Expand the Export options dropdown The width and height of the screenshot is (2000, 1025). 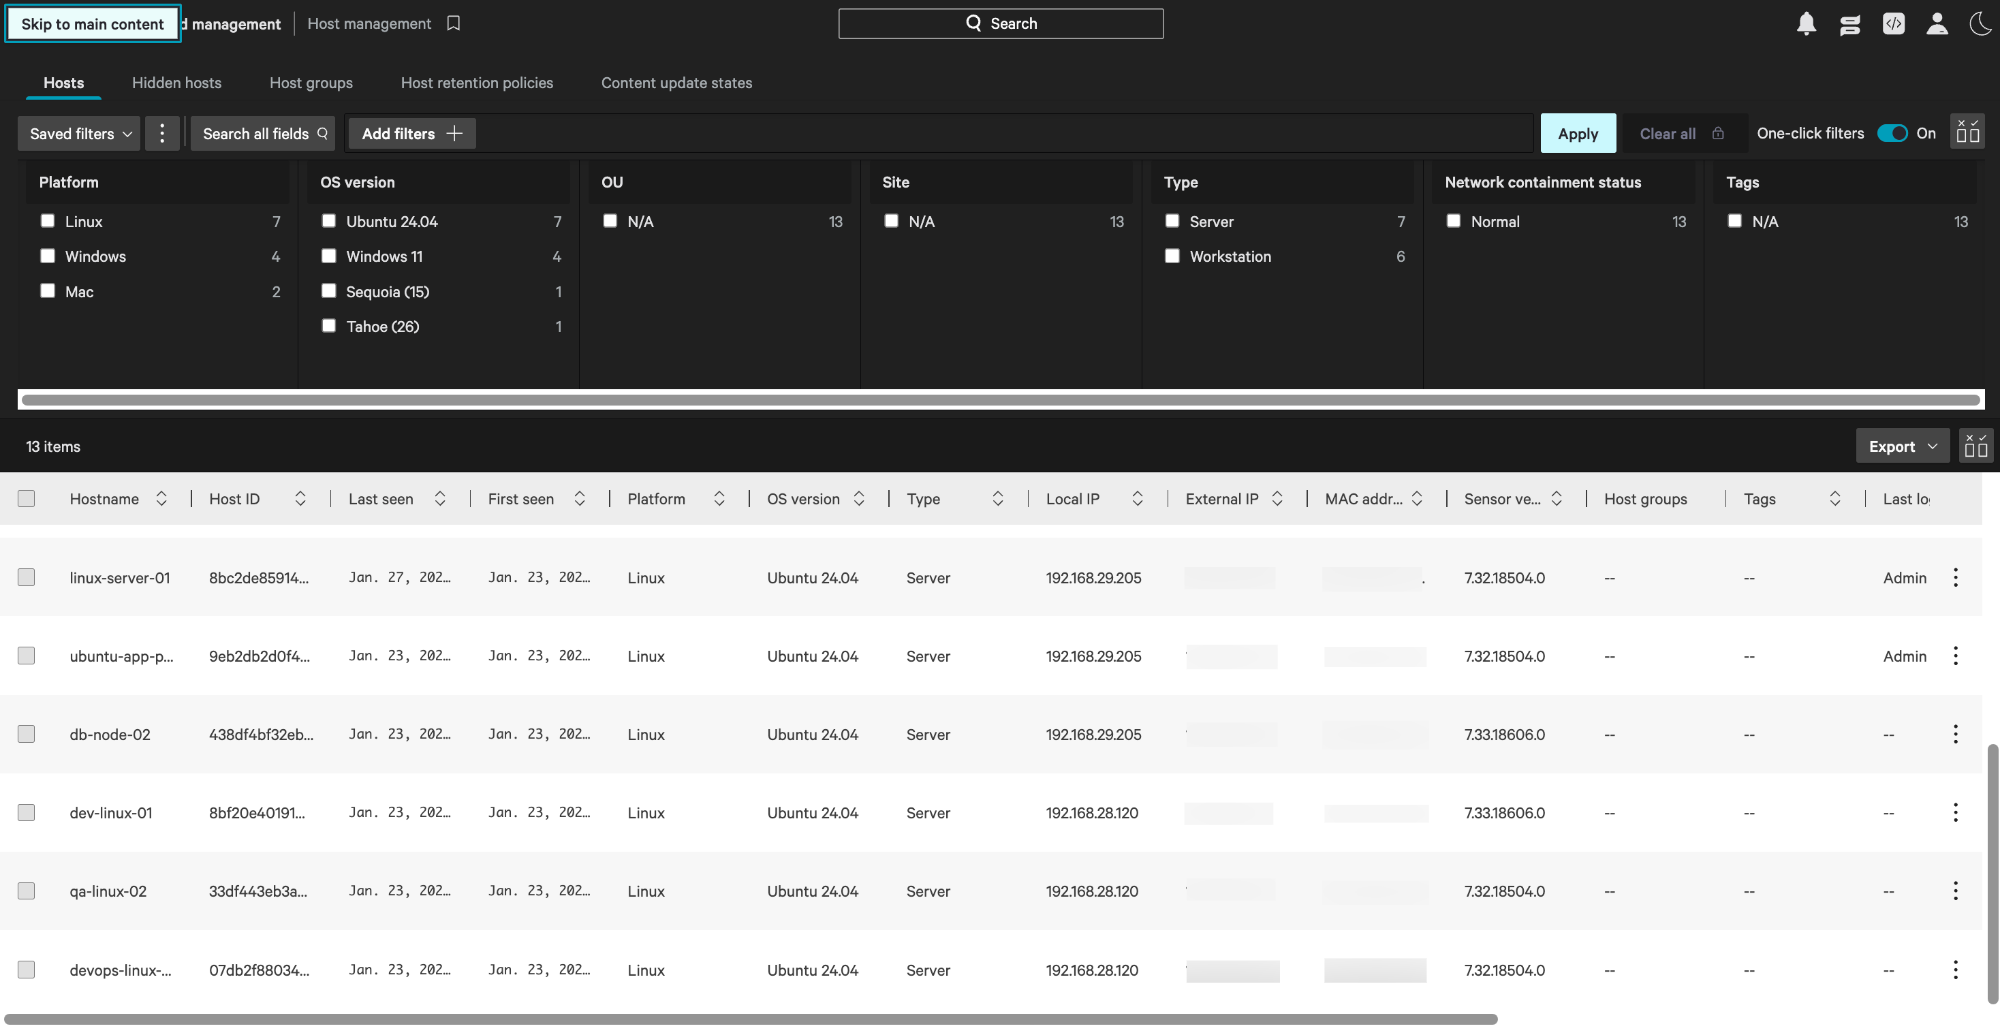tap(1901, 445)
